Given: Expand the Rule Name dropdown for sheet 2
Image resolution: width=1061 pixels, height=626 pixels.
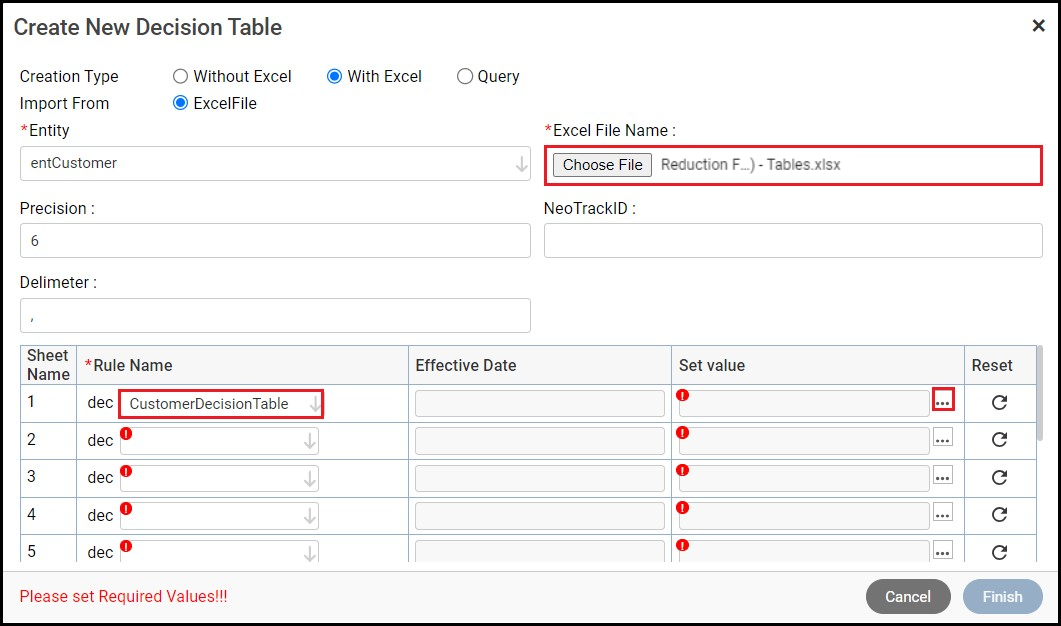Looking at the screenshot, I should point(310,441).
